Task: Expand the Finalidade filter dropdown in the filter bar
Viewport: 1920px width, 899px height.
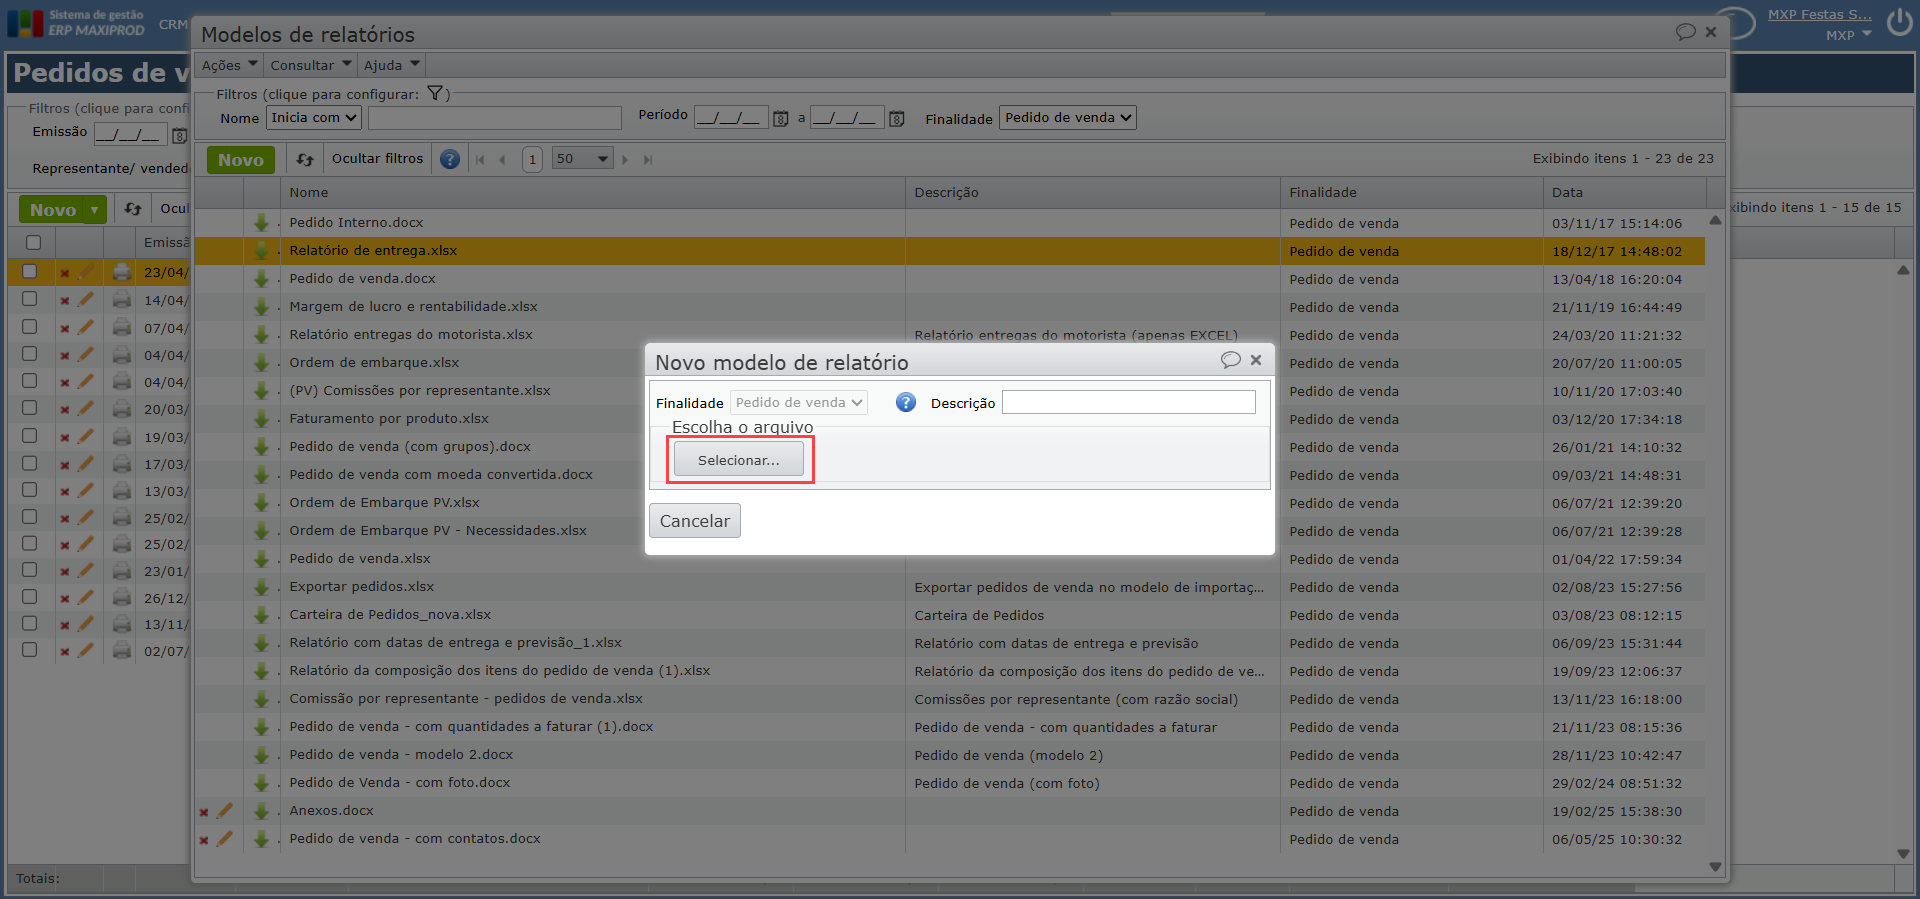Action: coord(1067,118)
